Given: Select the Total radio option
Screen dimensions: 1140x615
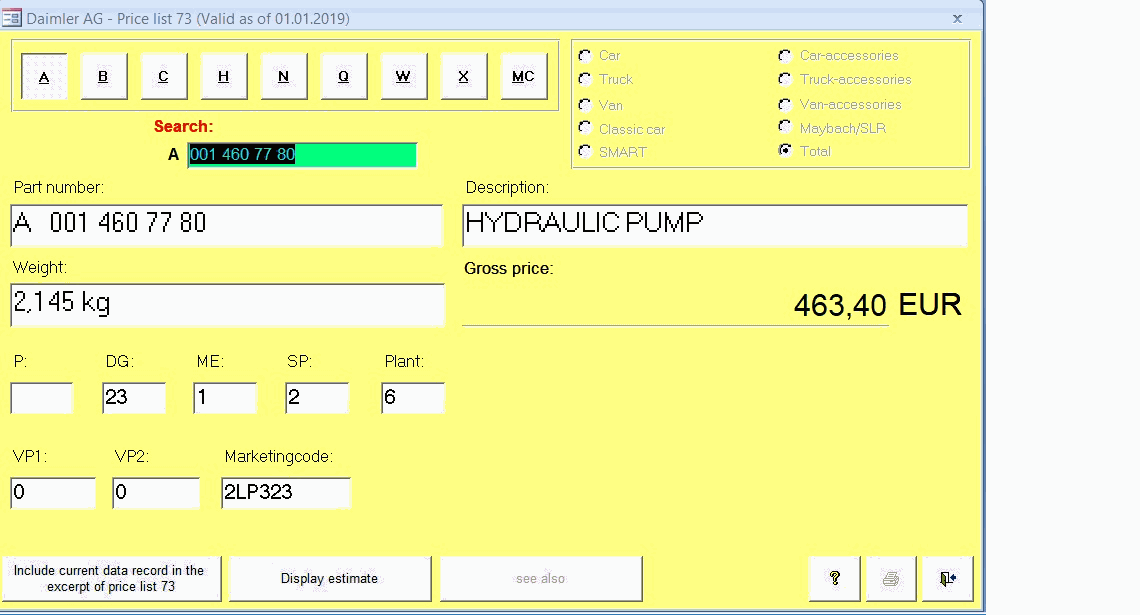Looking at the screenshot, I should (x=784, y=150).
